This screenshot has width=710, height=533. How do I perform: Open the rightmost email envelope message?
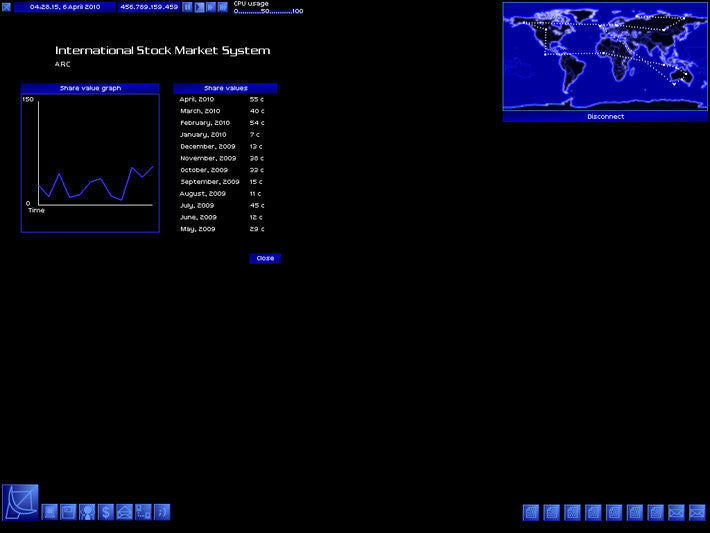697,512
